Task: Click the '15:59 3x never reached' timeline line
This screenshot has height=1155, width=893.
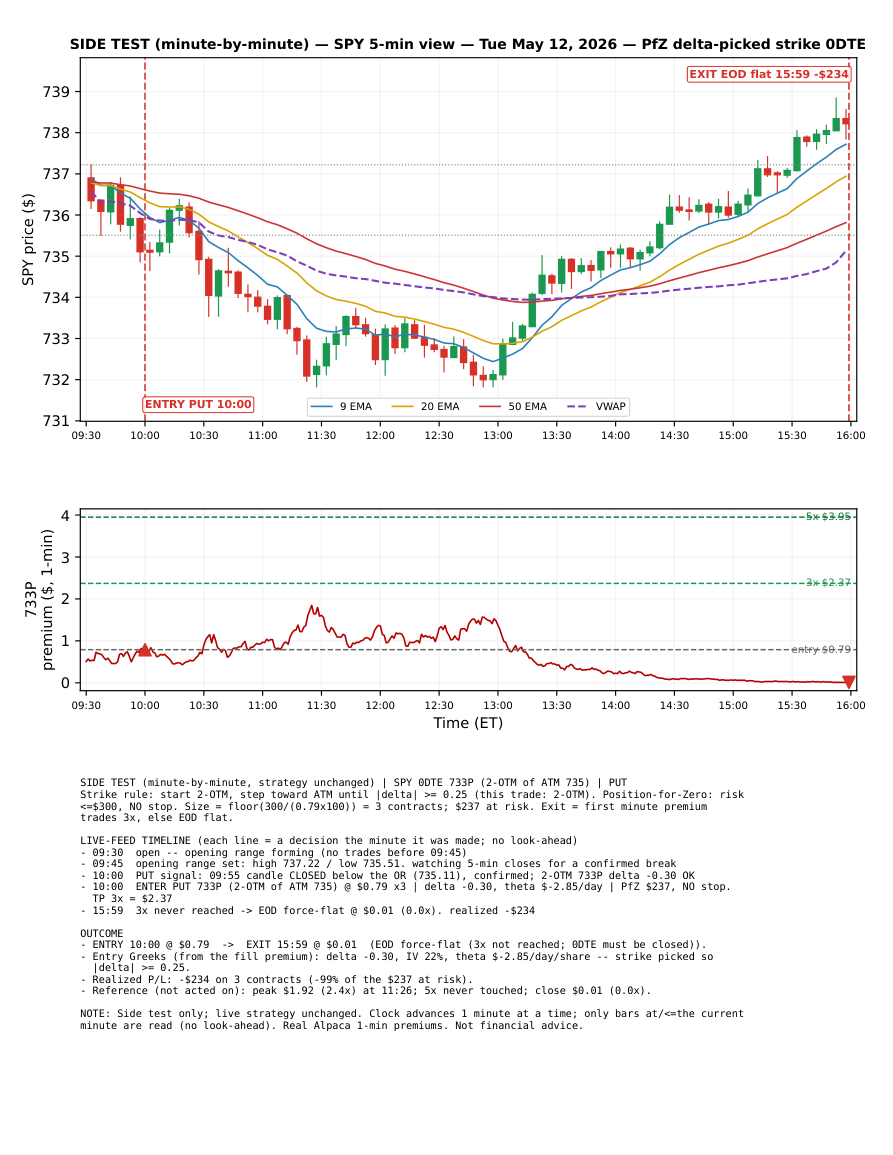Action: point(308,910)
